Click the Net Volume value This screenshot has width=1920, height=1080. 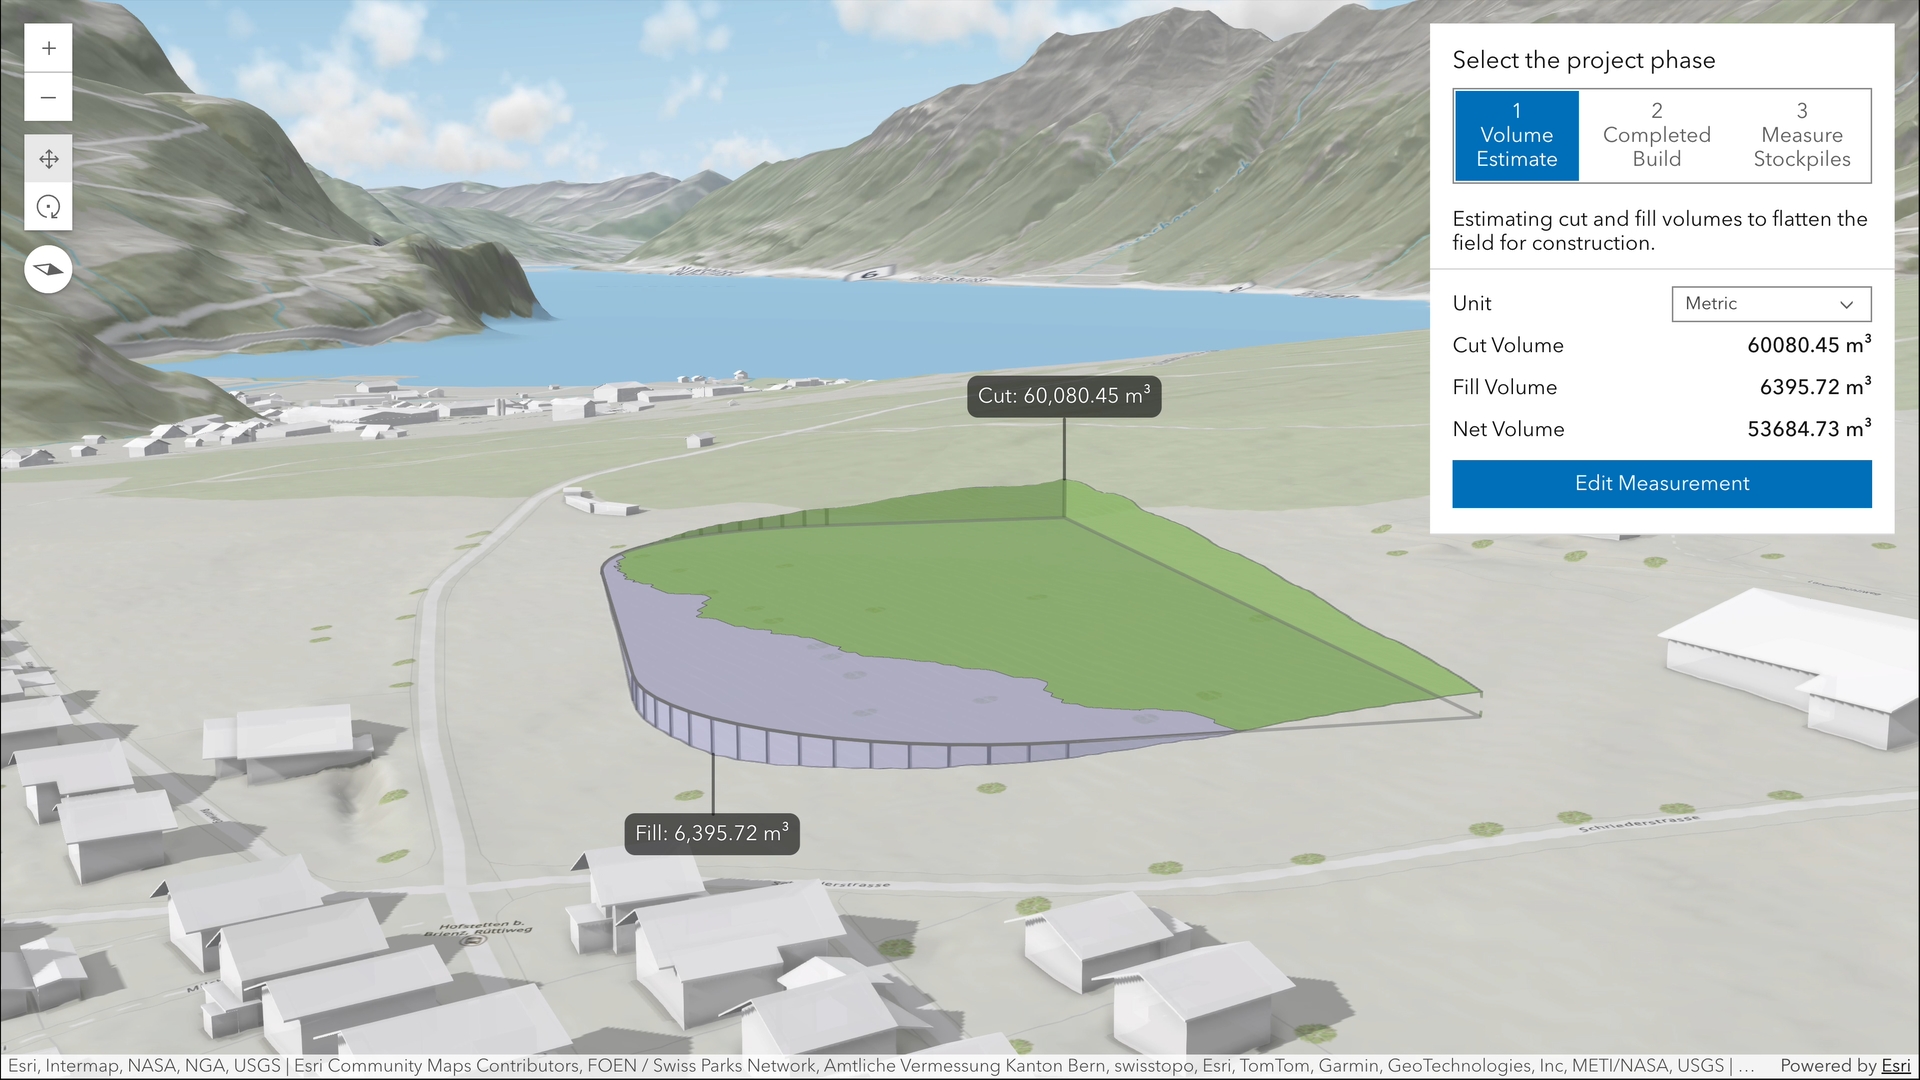1808,429
